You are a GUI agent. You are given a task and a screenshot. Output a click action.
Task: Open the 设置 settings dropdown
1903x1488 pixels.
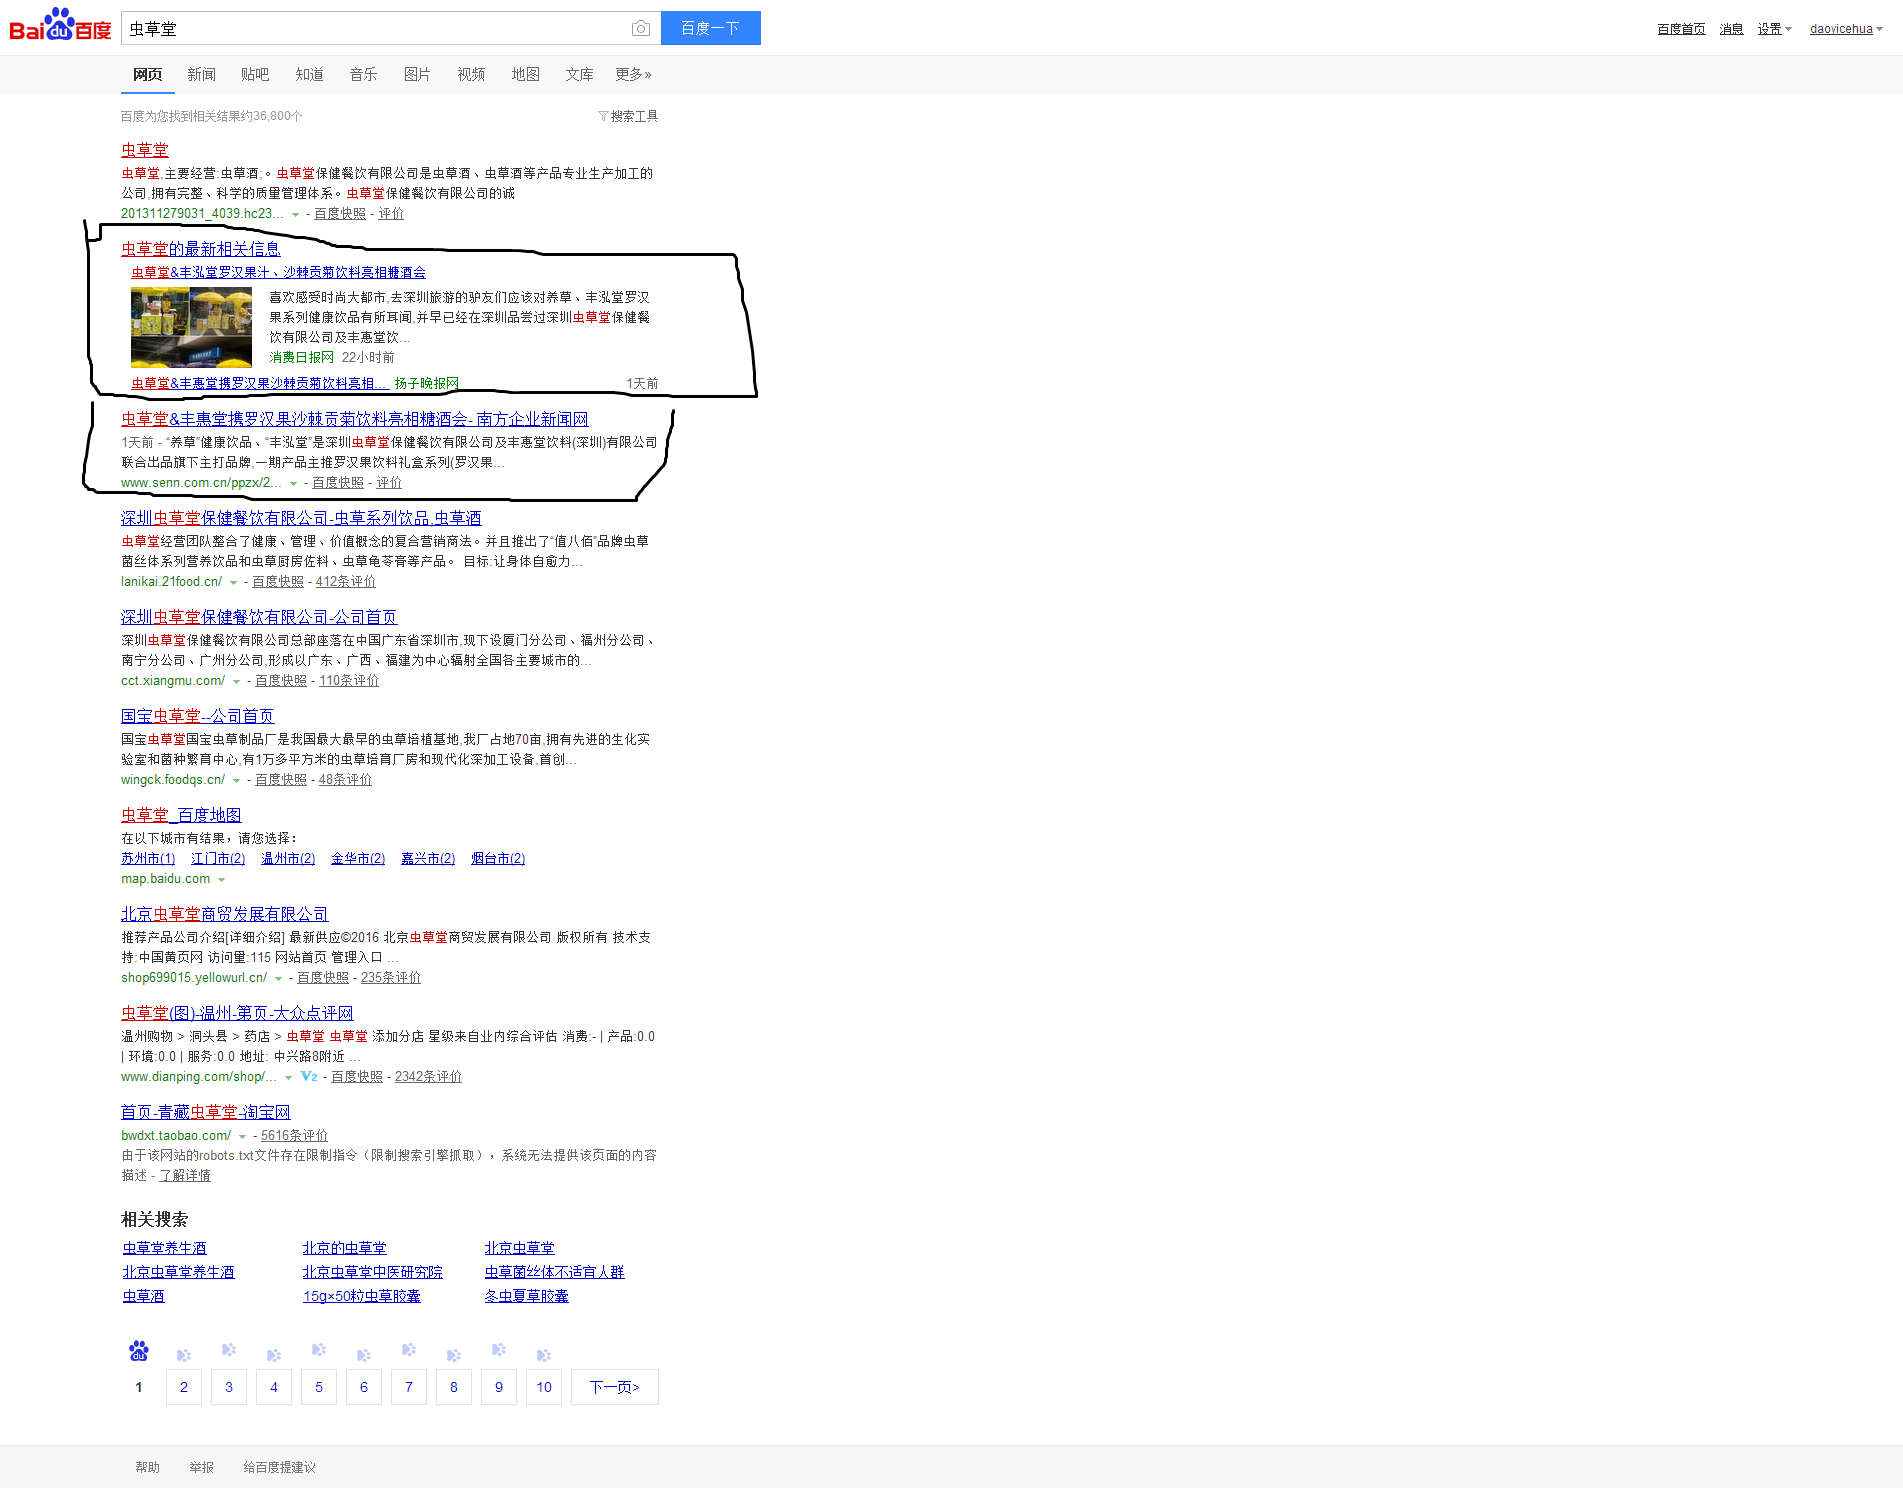[1774, 29]
